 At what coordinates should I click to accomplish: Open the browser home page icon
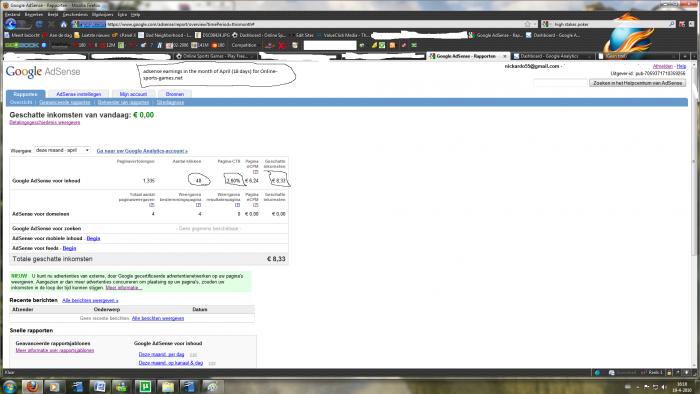click(x=64, y=24)
